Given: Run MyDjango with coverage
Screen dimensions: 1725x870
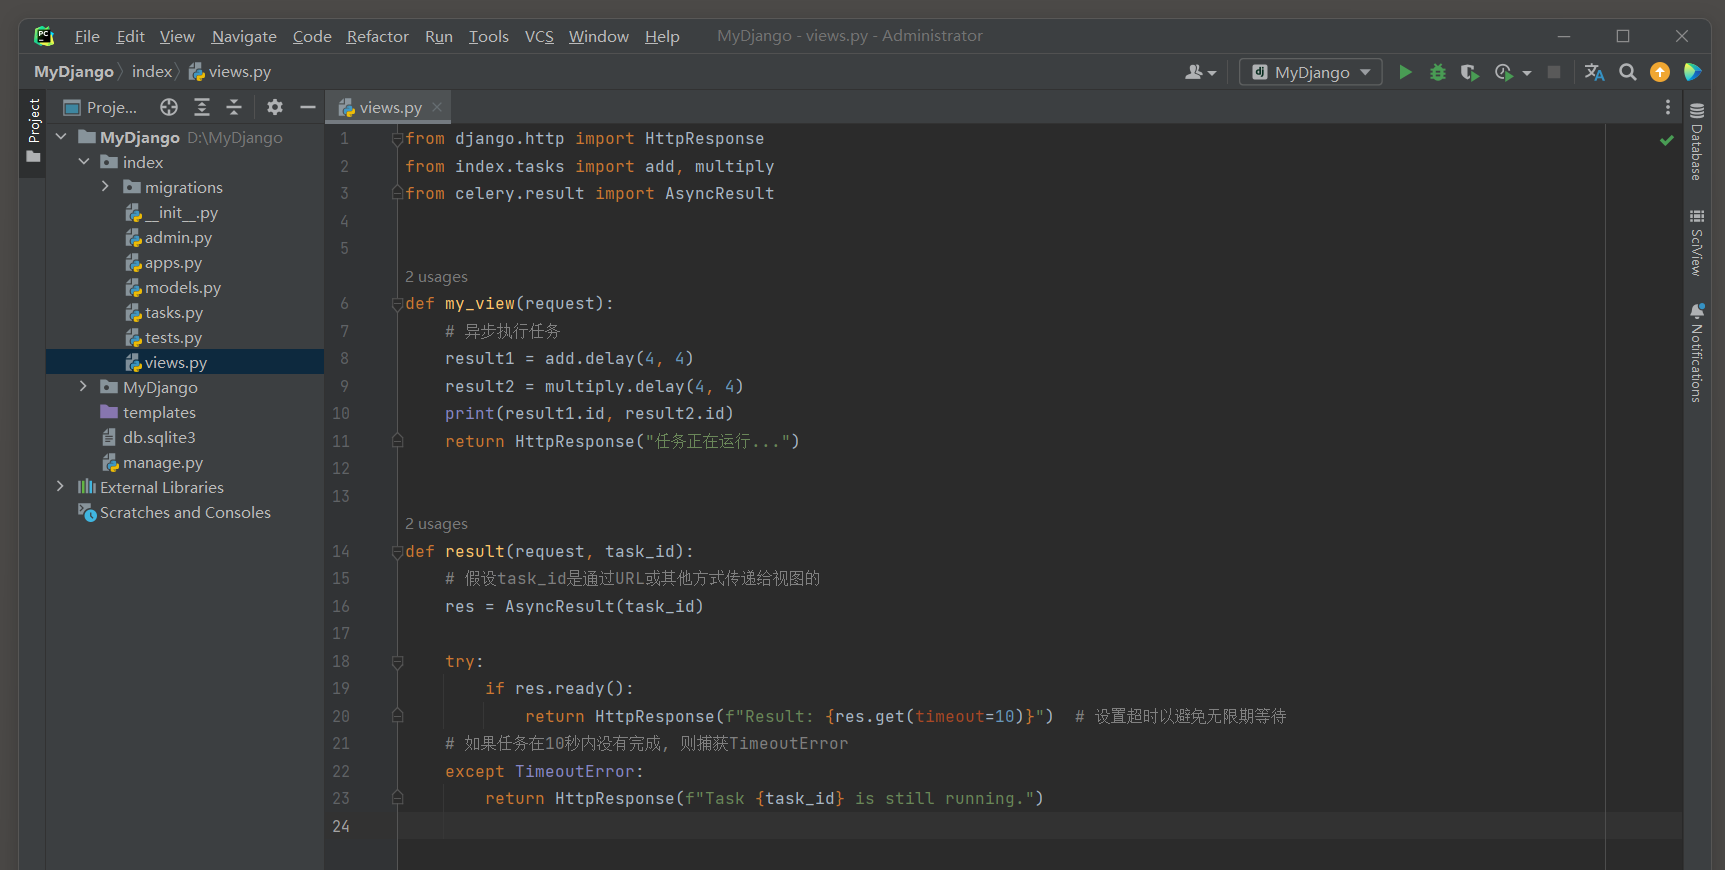Looking at the screenshot, I should click(1469, 72).
